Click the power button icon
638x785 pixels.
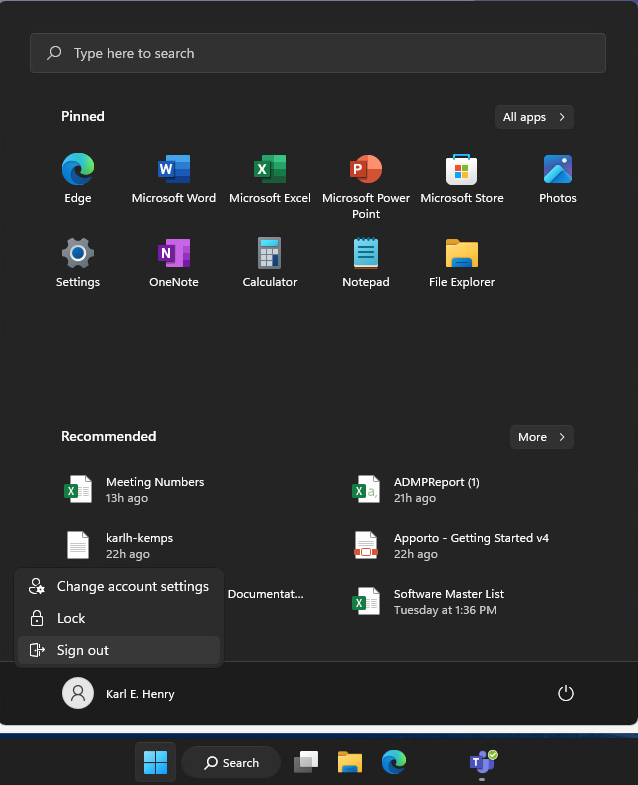coord(566,693)
